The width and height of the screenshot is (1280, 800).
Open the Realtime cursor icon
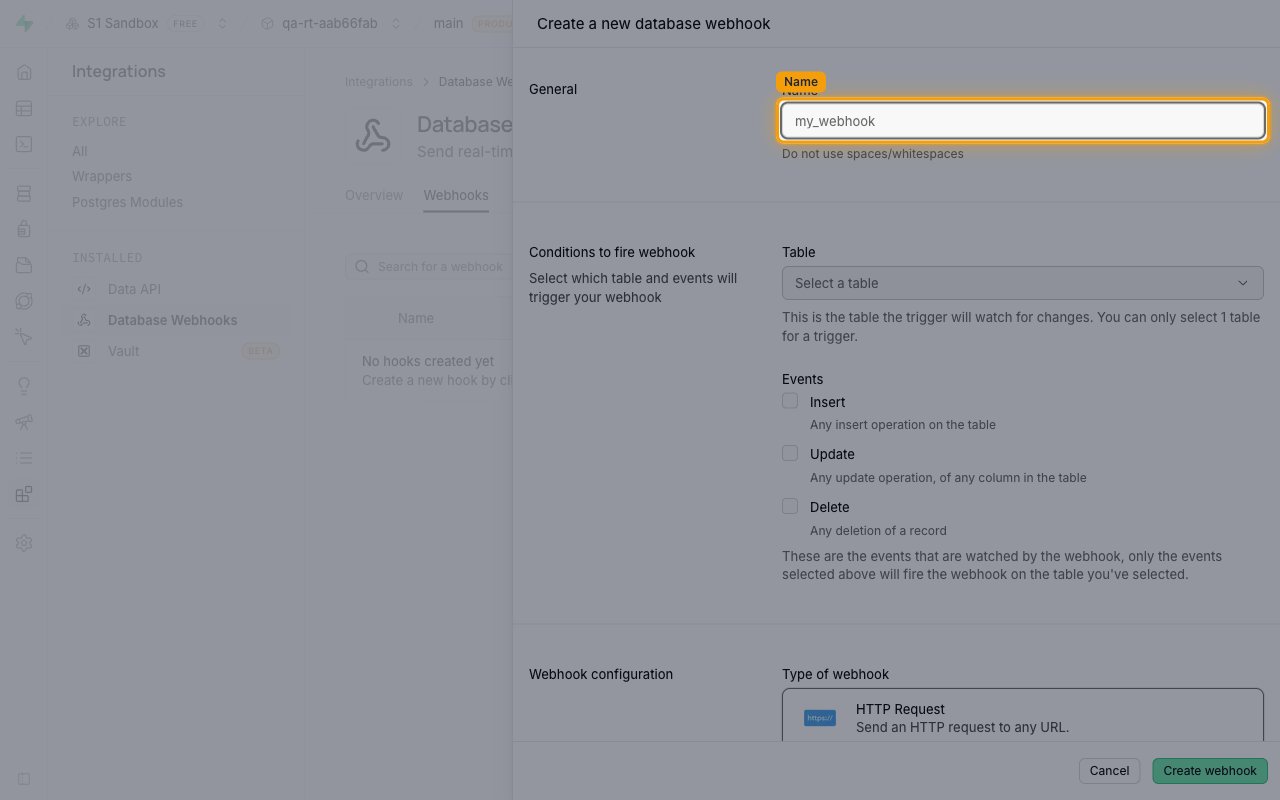pos(24,337)
